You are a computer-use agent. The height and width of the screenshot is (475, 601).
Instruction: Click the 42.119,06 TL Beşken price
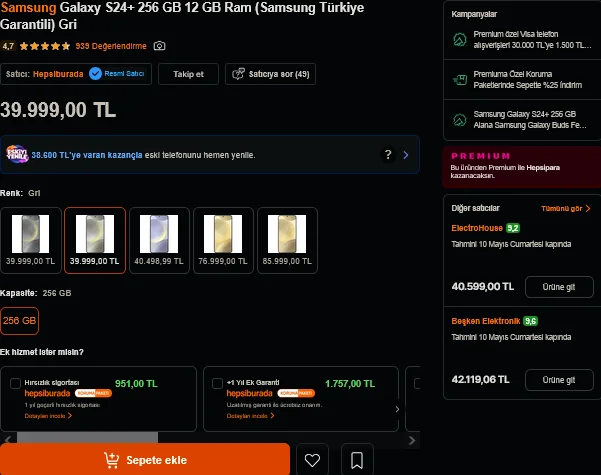tap(480, 380)
